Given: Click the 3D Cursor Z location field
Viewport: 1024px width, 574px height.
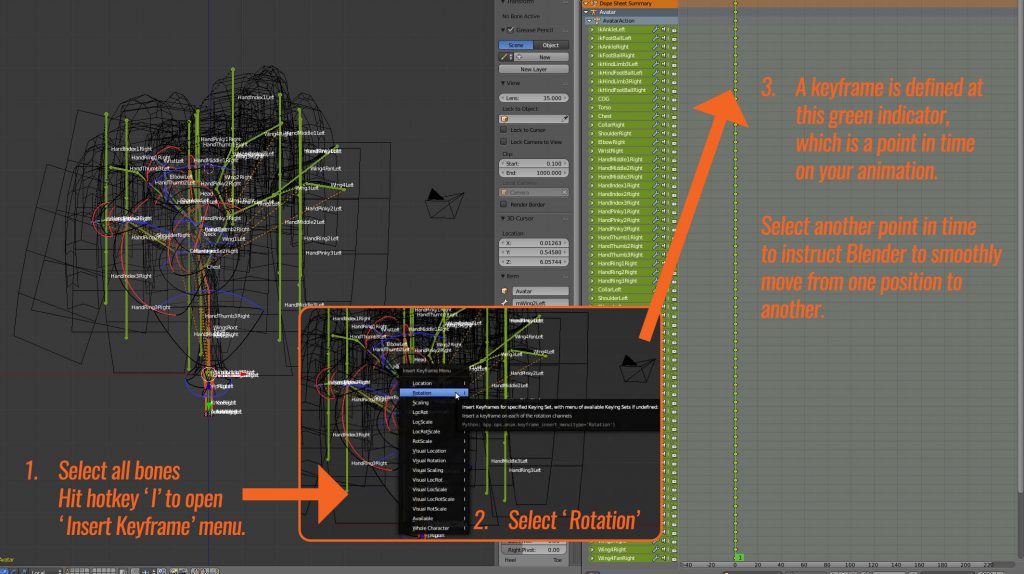Looking at the screenshot, I should pyautogui.click(x=534, y=262).
